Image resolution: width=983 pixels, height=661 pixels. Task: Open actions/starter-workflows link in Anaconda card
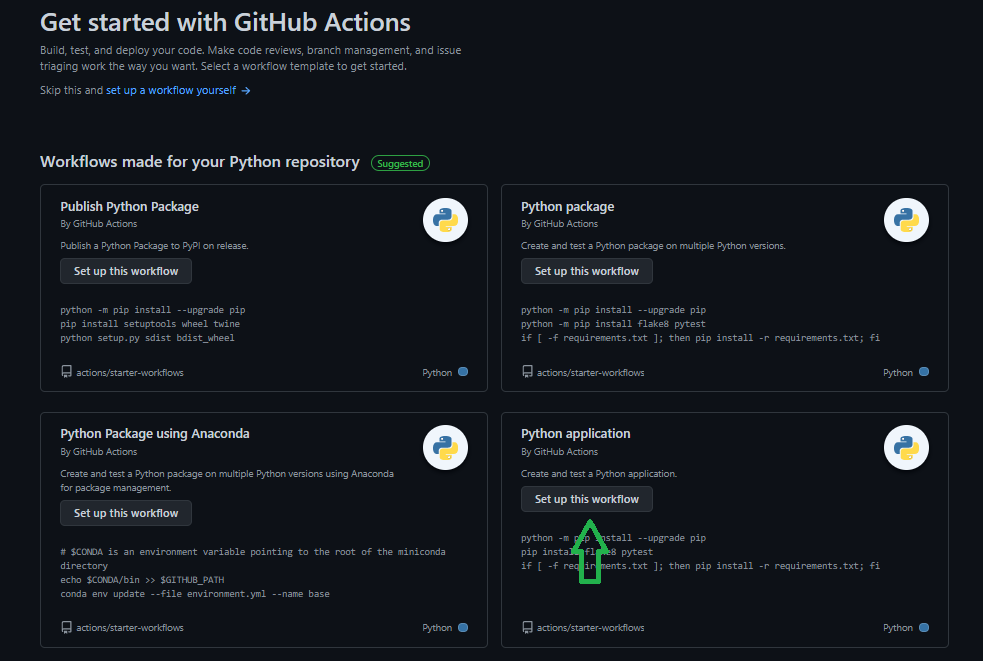(x=130, y=628)
